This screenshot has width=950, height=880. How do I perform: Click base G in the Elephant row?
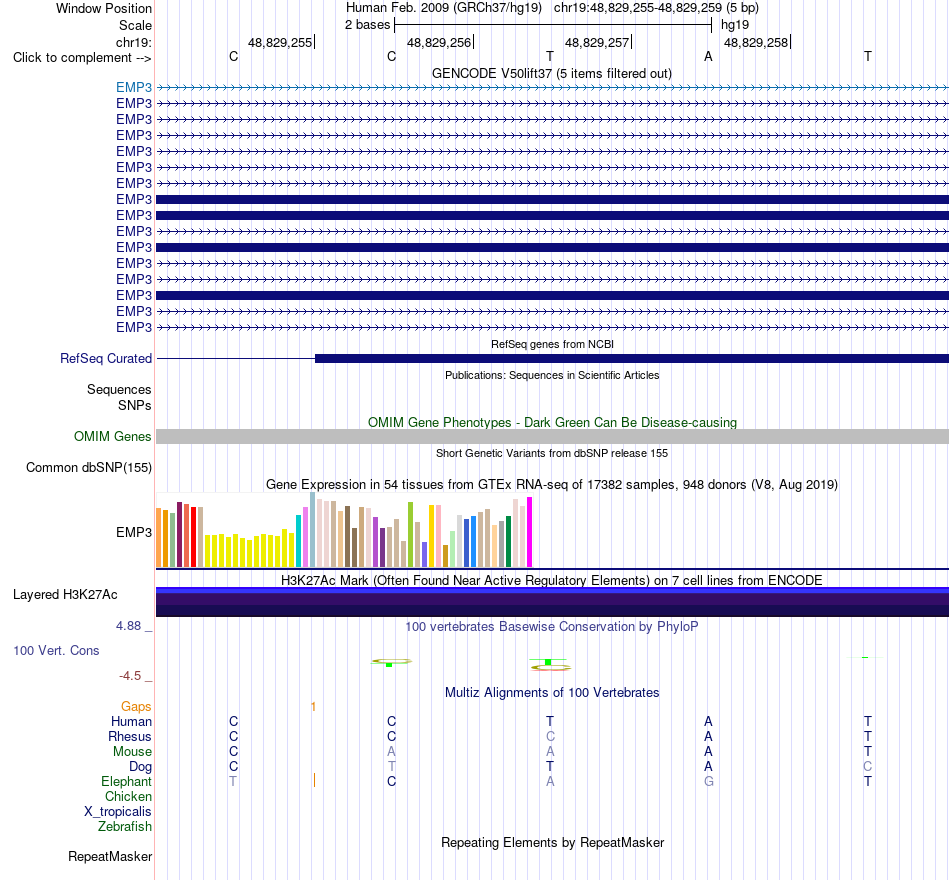pos(708,781)
